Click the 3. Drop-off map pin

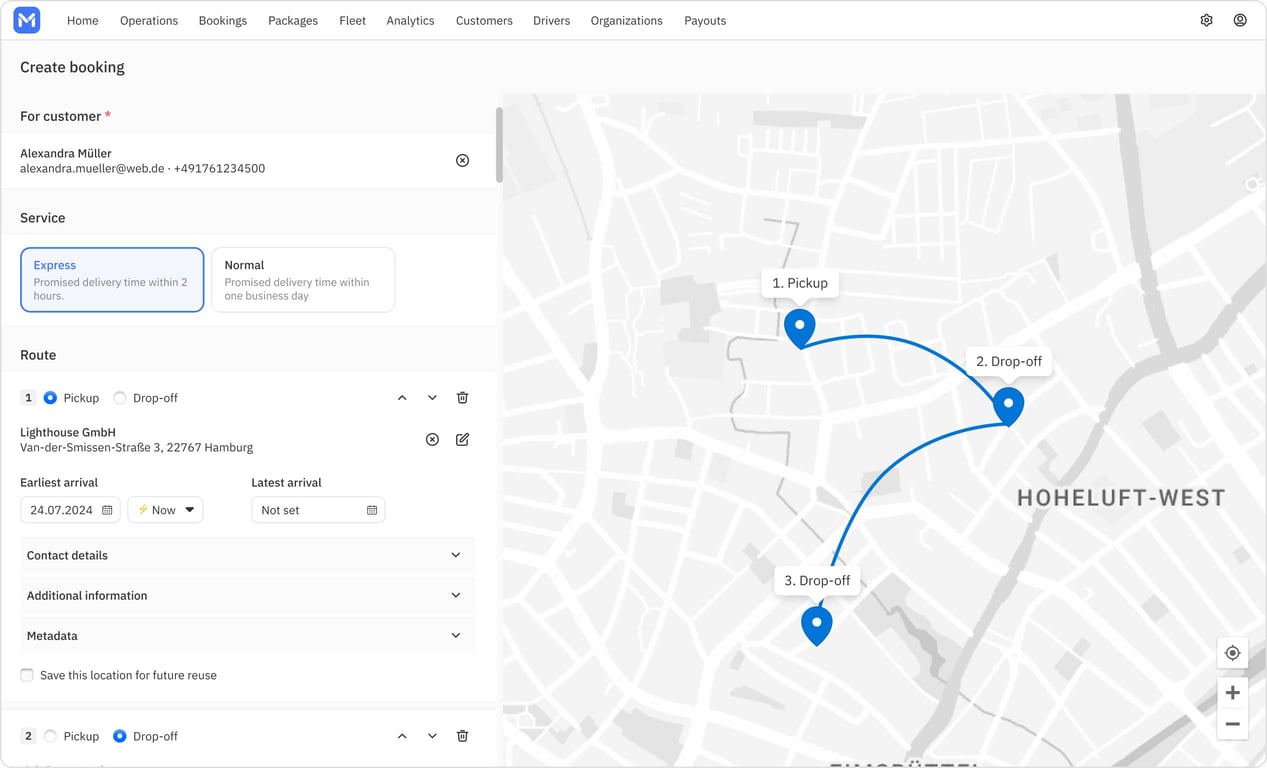point(817,625)
